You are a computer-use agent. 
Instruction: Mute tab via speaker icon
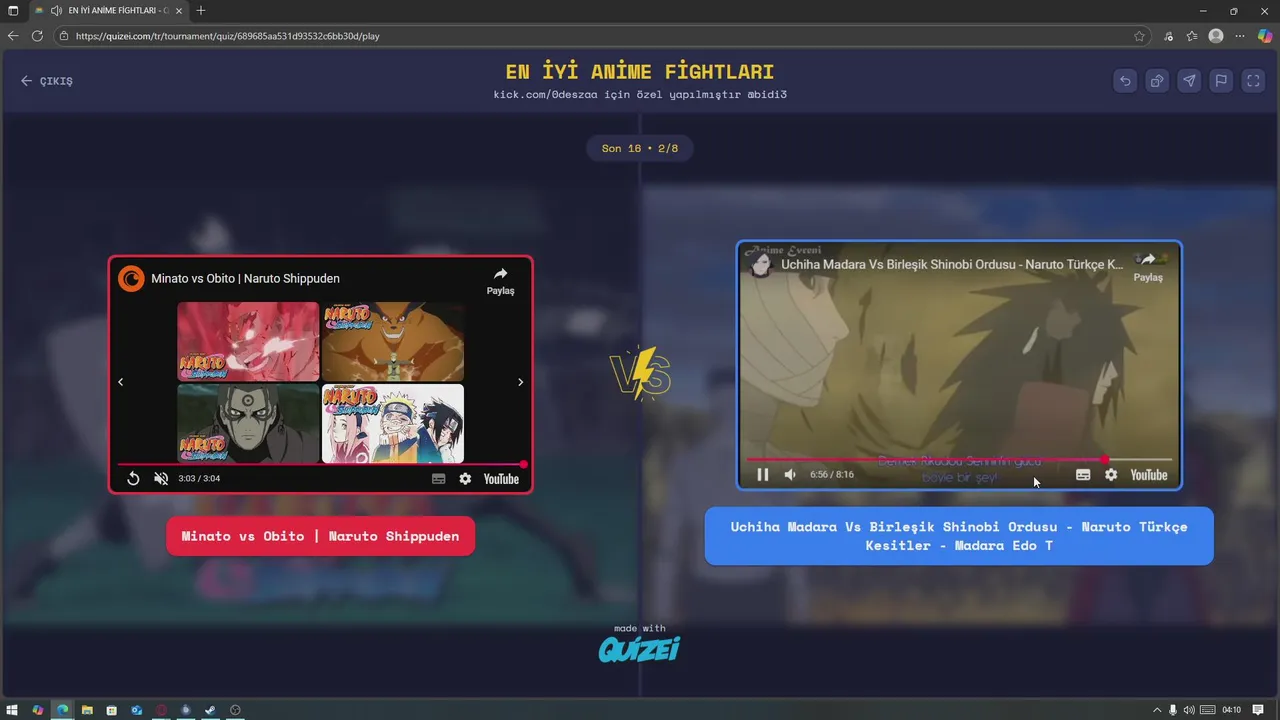point(56,10)
